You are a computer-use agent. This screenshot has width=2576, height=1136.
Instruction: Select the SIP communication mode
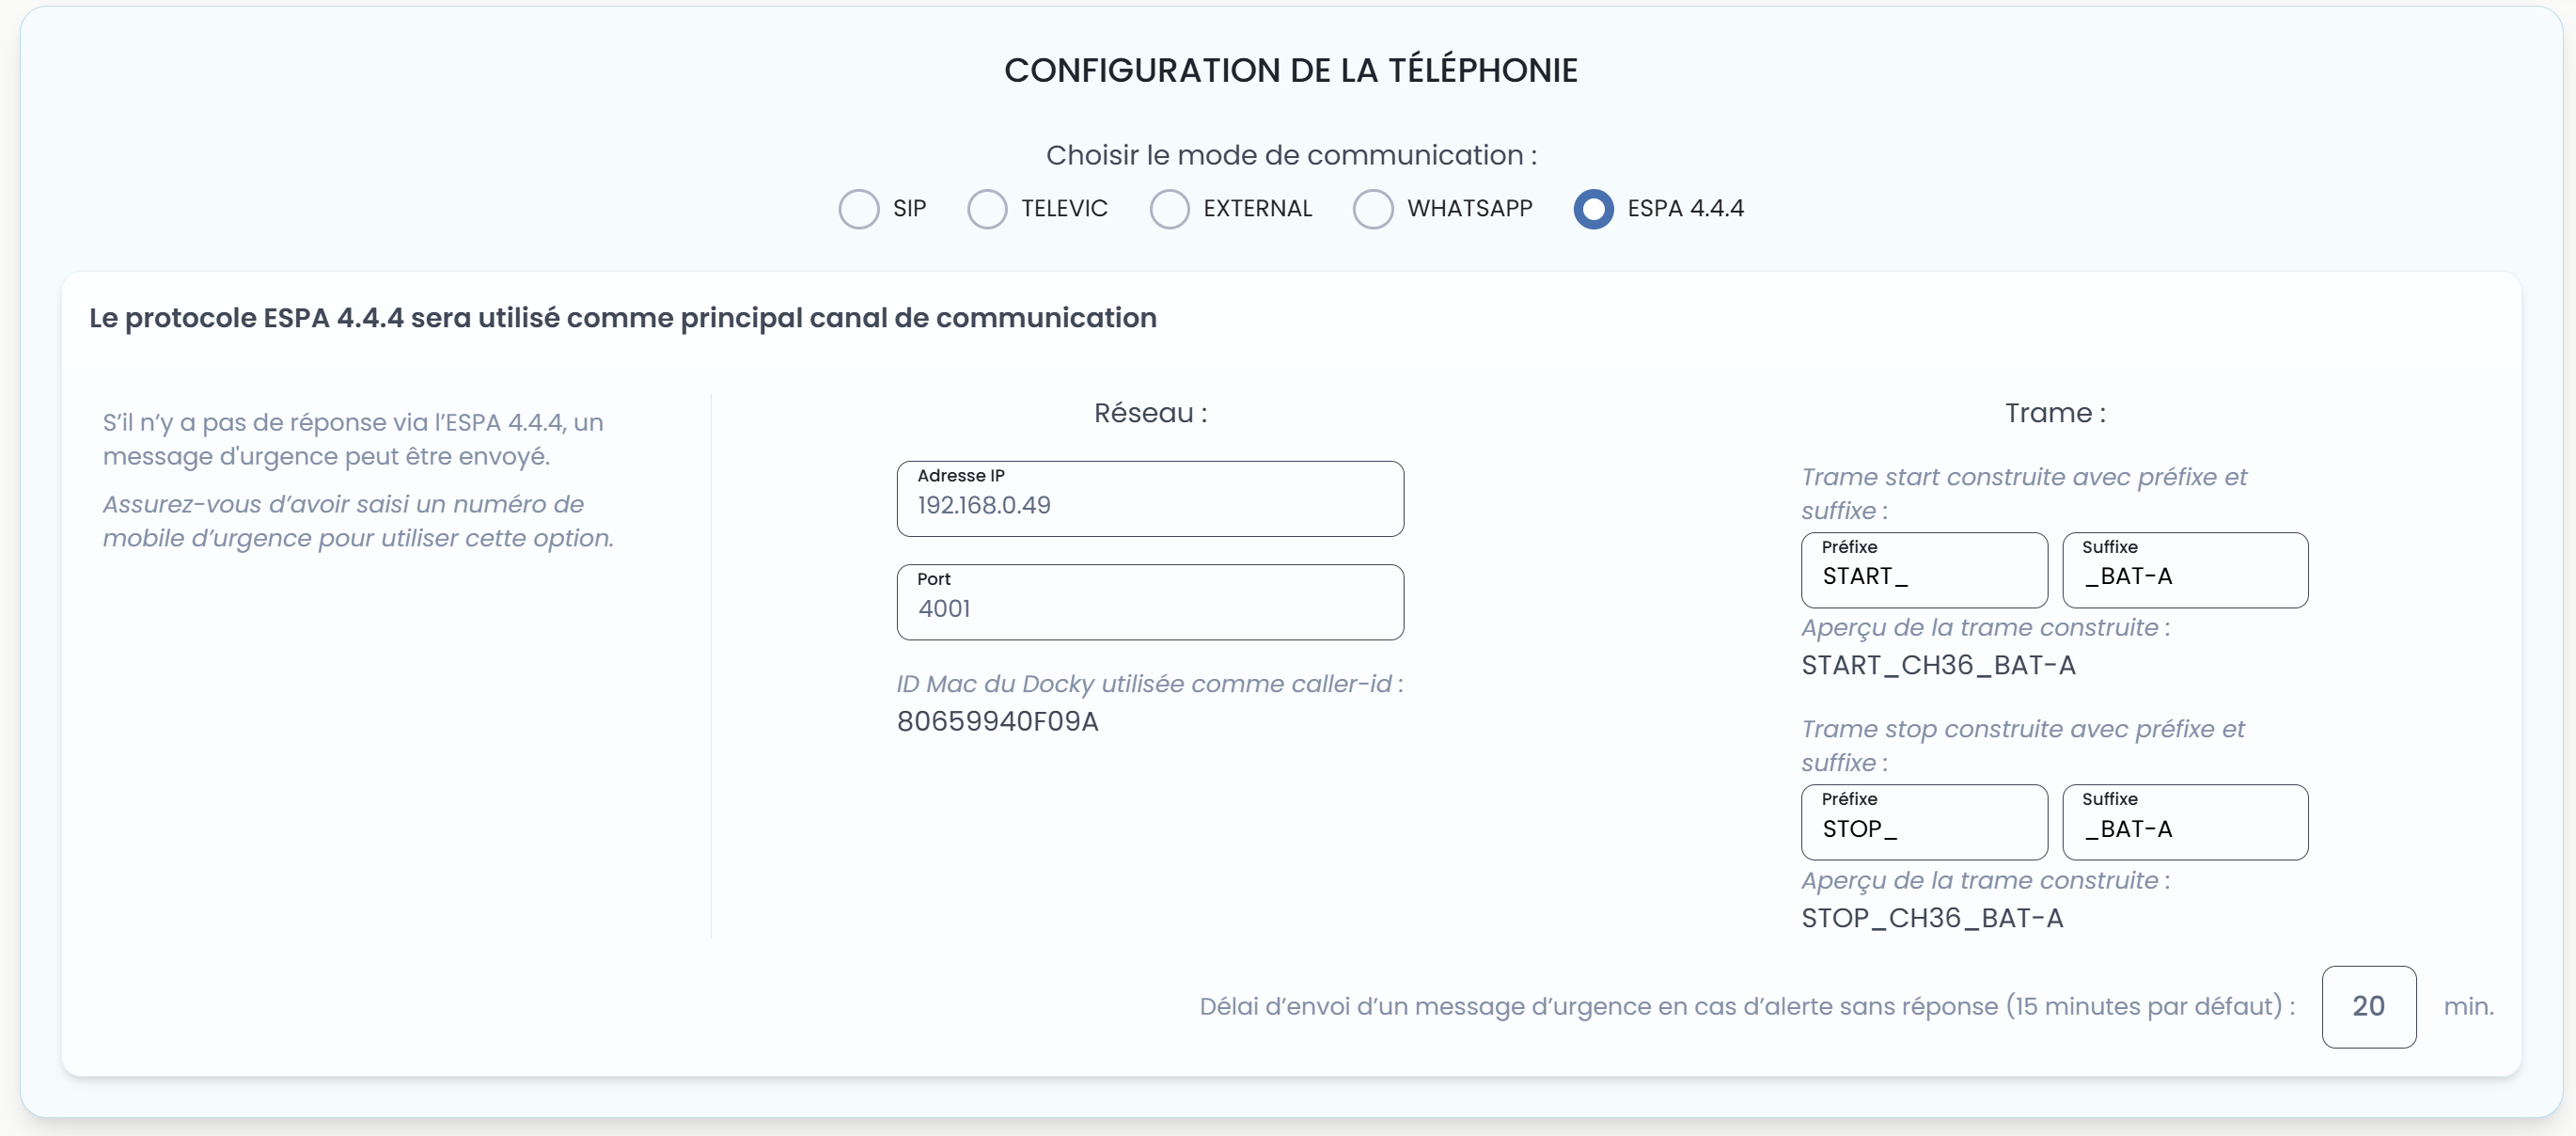858,208
